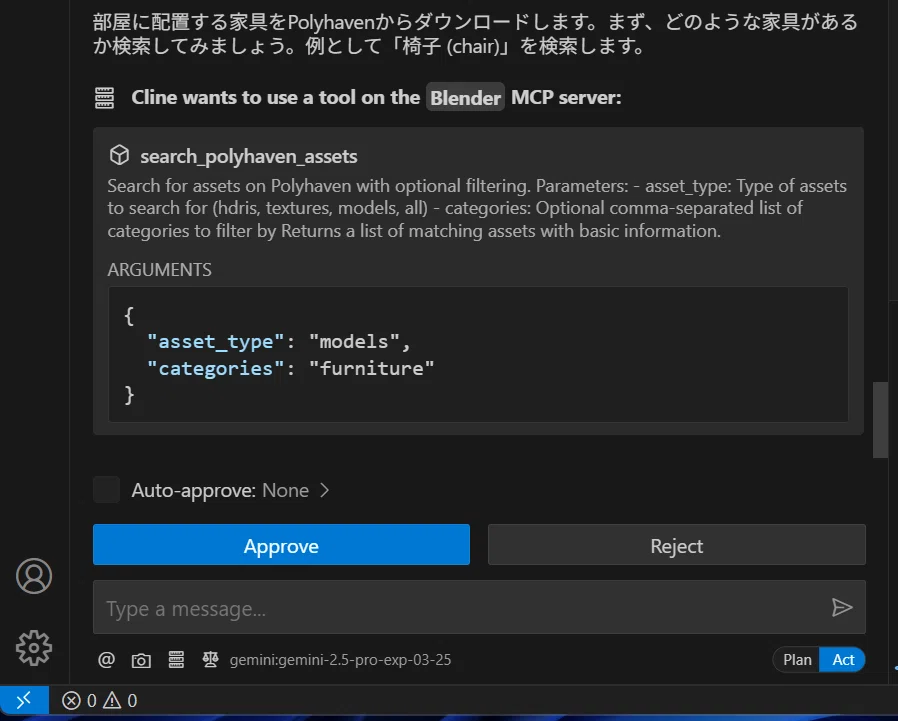Open the gemini-2.5-pro-exp-03-25 model selector
The image size is (898, 721).
(x=340, y=660)
